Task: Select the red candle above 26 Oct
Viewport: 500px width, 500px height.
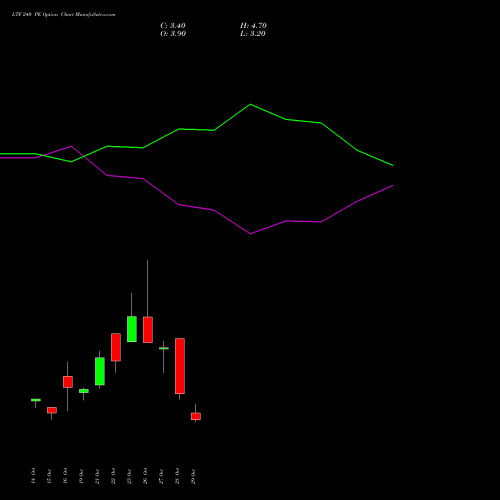Action: [x=148, y=330]
